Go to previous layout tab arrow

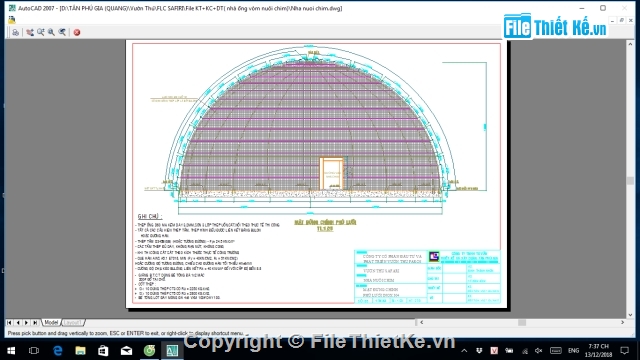click(x=18, y=322)
